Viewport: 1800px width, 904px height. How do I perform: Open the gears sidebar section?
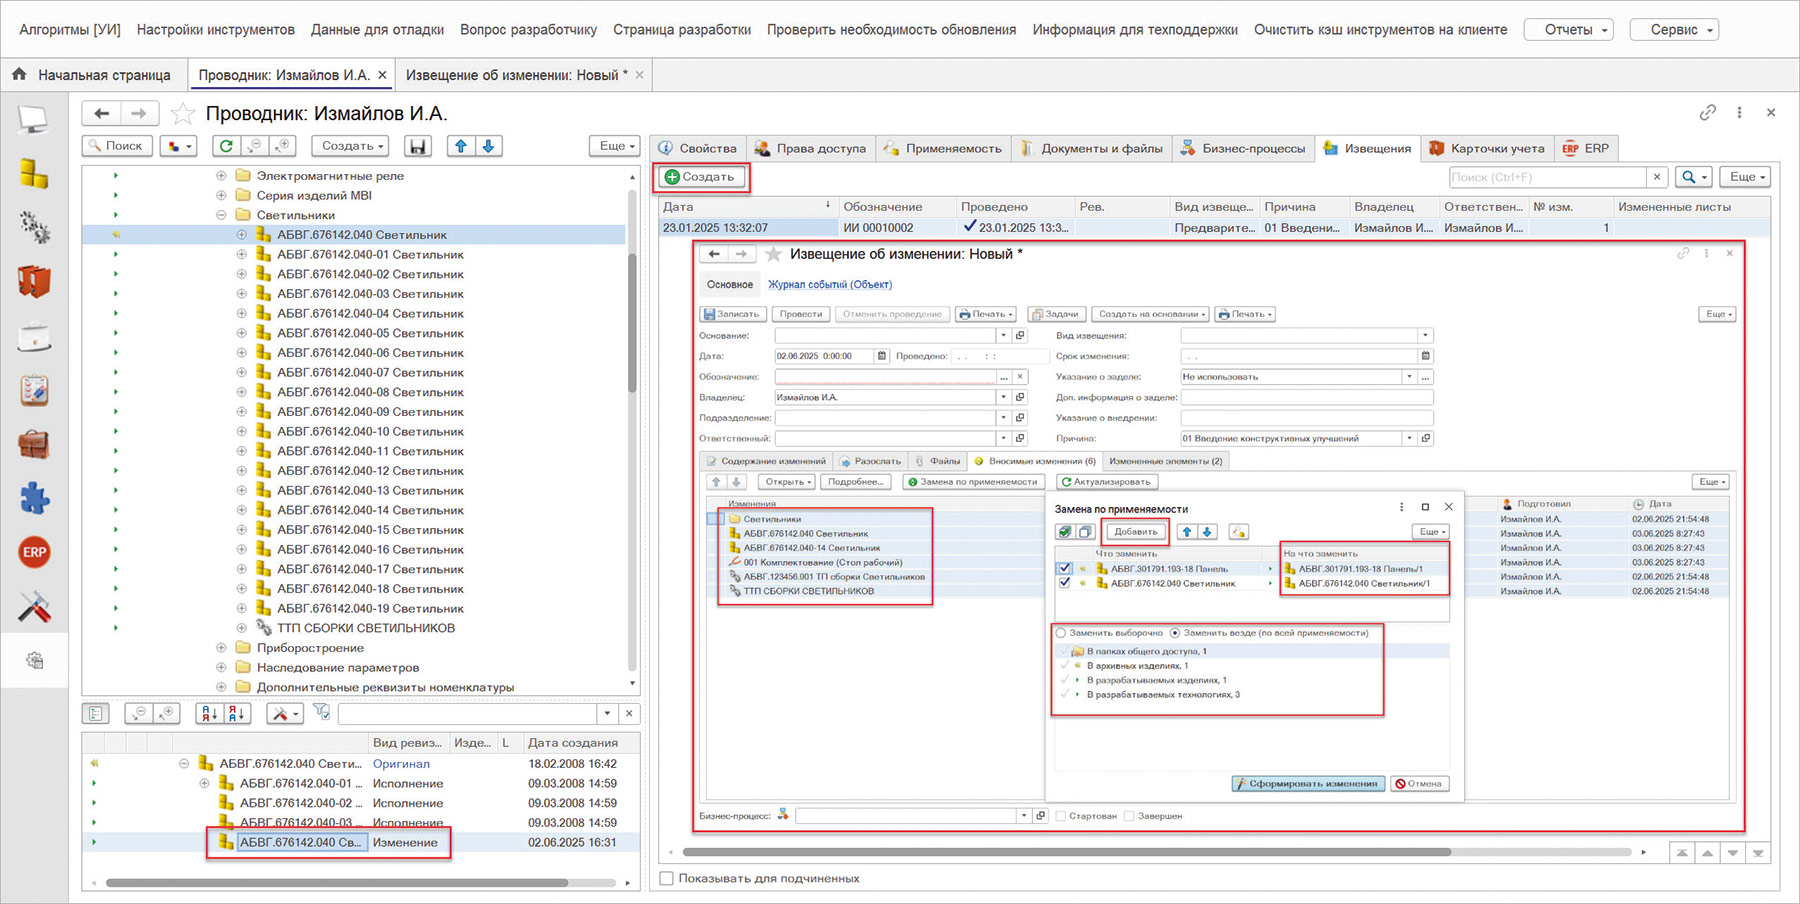(34, 228)
